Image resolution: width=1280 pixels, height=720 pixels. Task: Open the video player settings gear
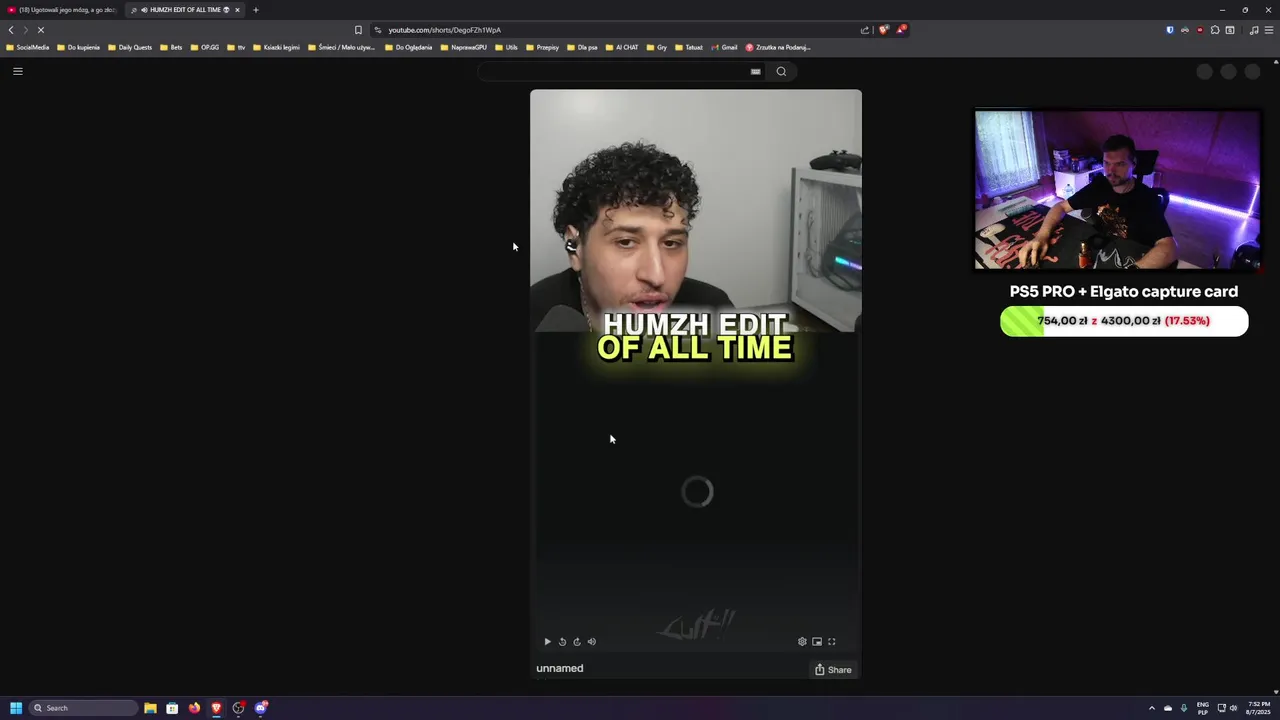802,642
